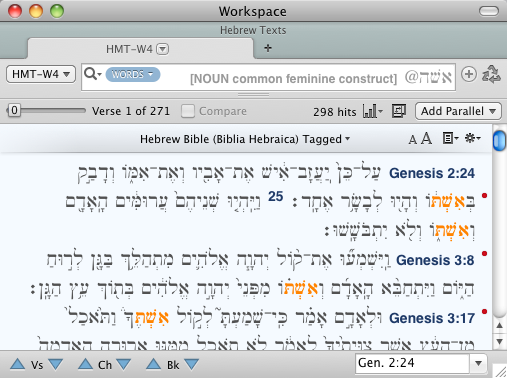Add a new tab with plus
507x378 pixels.
tap(268, 48)
